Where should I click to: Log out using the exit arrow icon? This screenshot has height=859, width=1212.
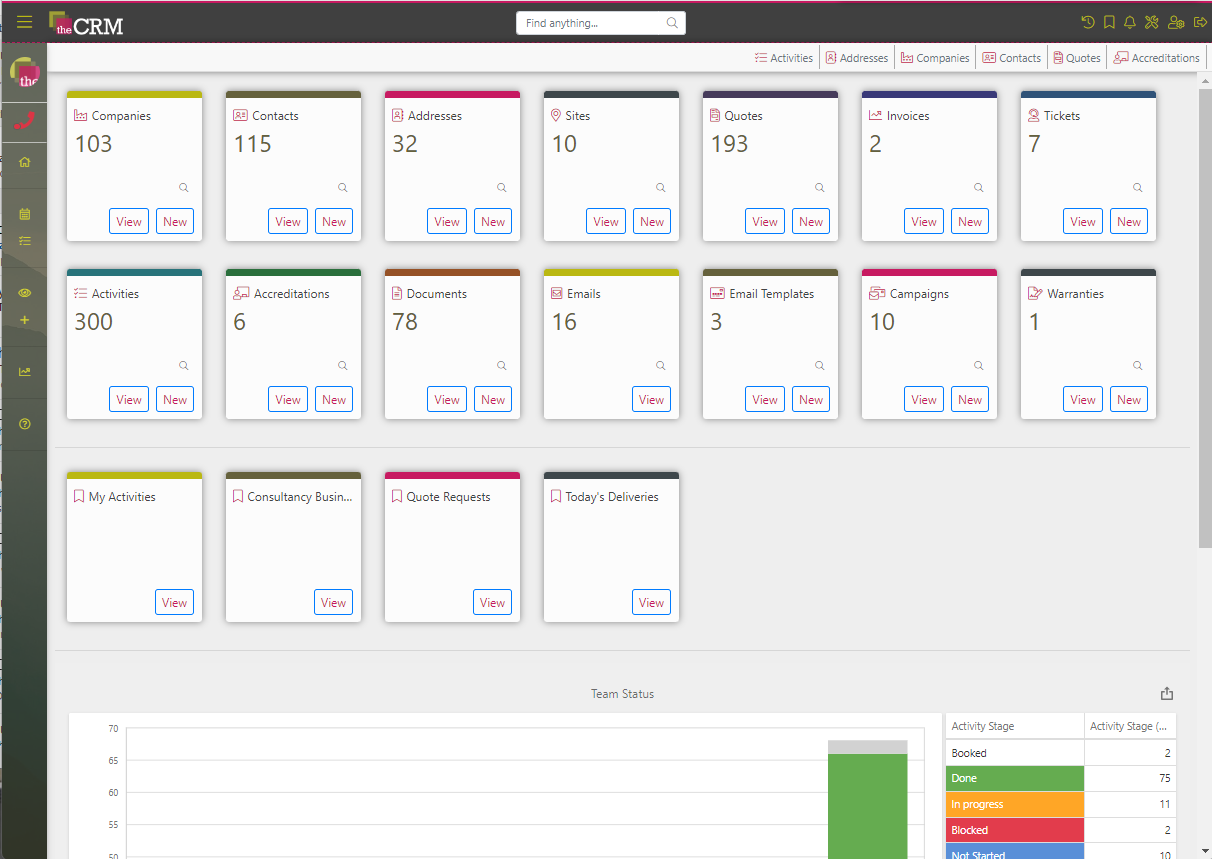1199,21
